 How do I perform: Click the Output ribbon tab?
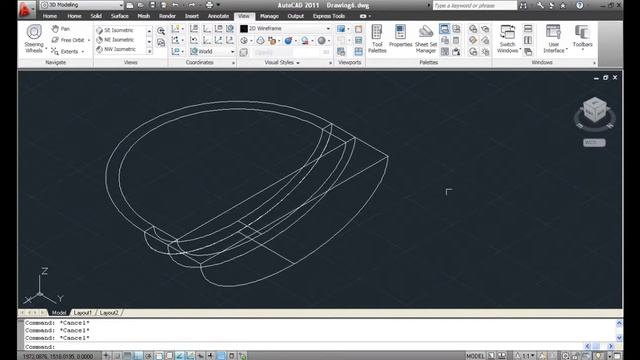296,16
